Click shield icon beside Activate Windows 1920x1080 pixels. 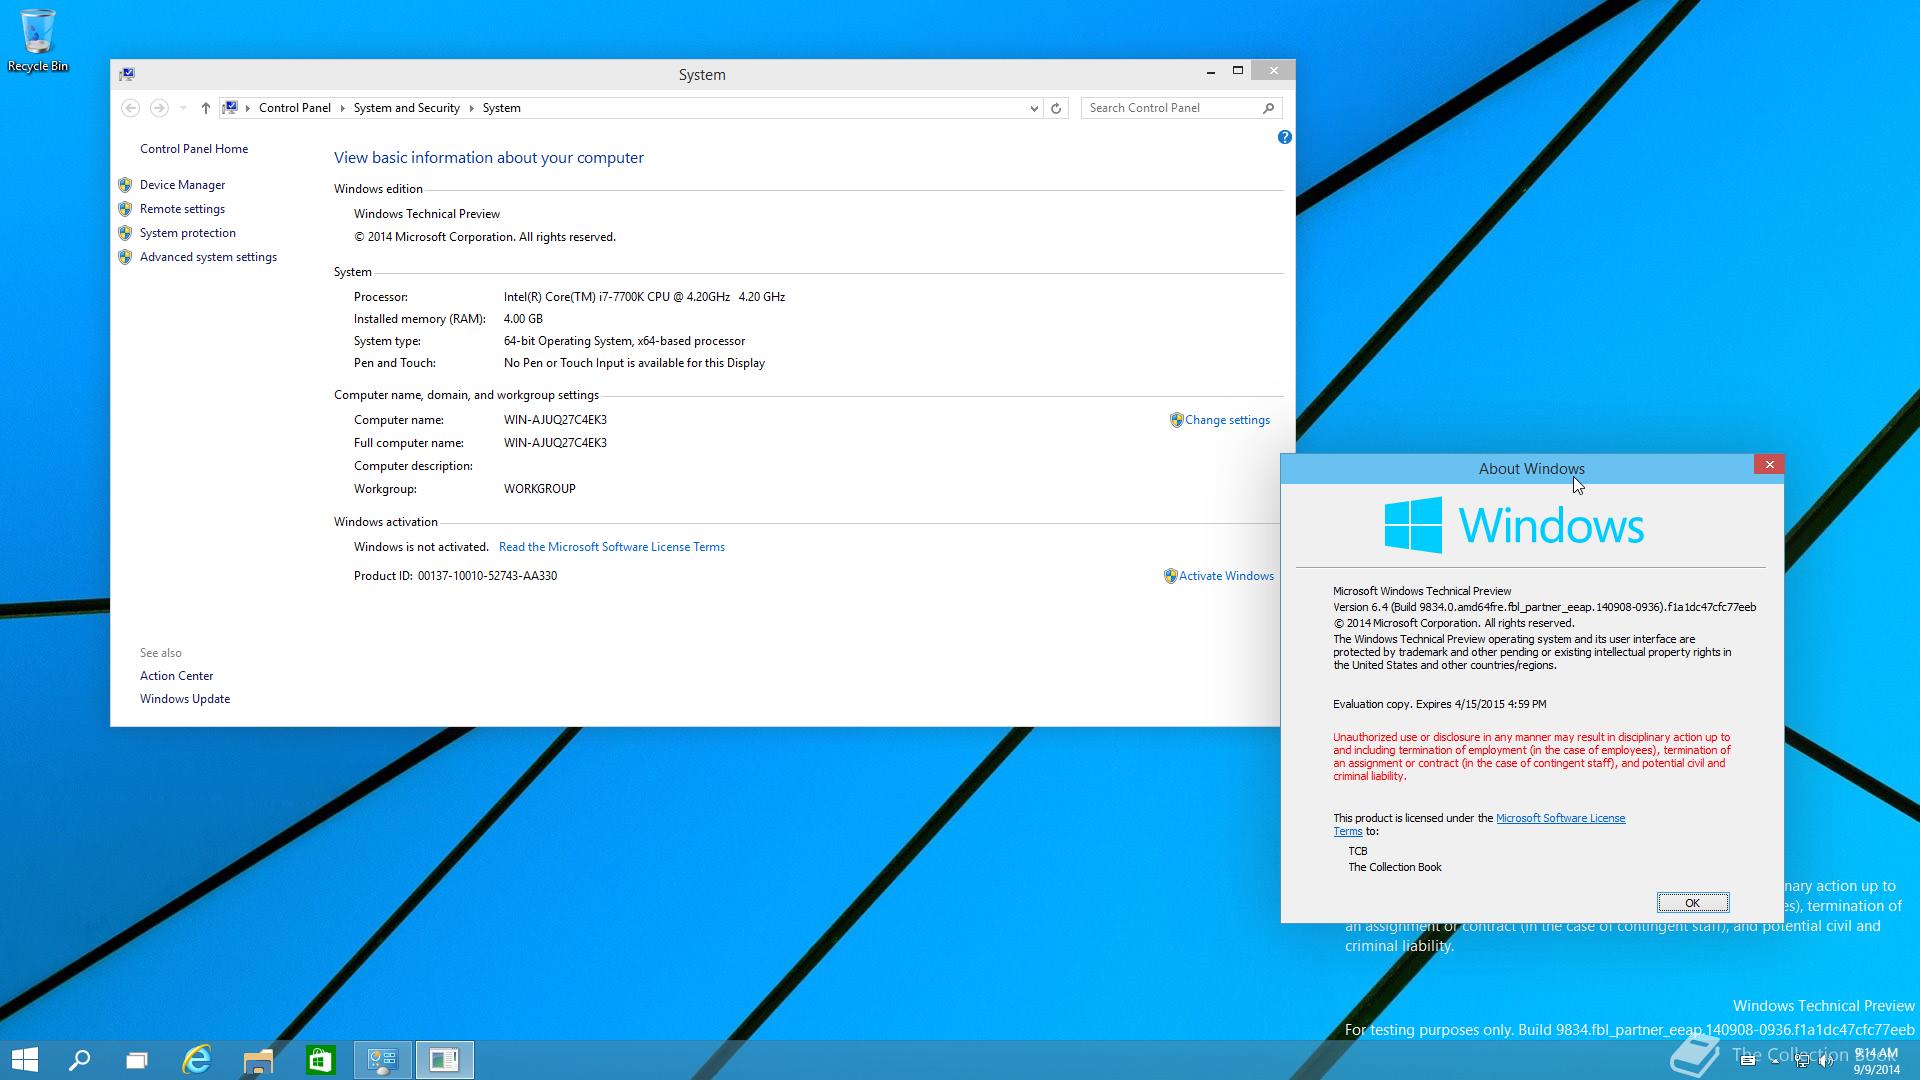(1170, 576)
